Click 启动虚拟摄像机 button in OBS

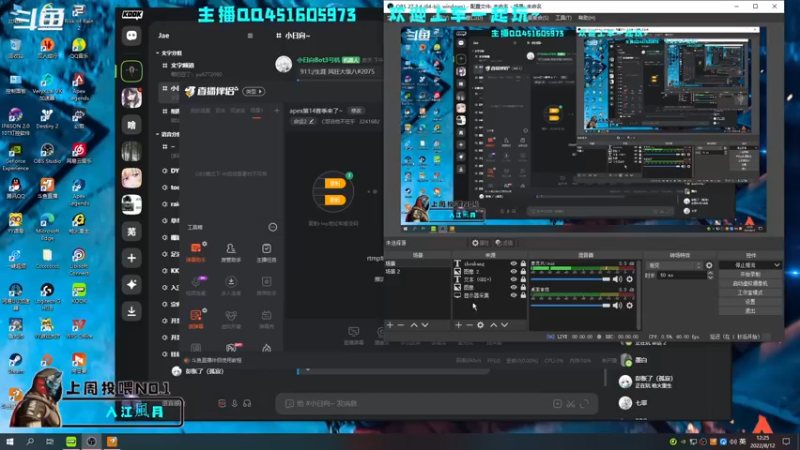[x=750, y=284]
